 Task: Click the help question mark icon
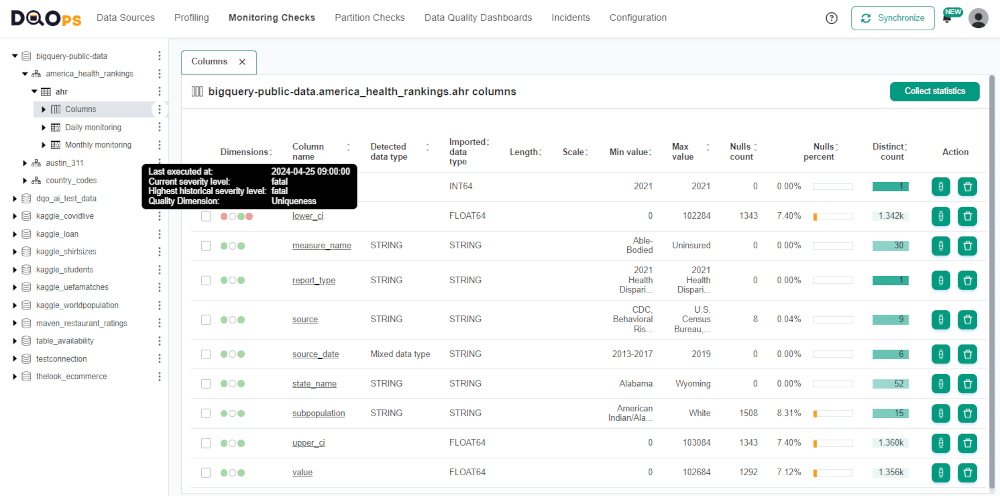[832, 18]
